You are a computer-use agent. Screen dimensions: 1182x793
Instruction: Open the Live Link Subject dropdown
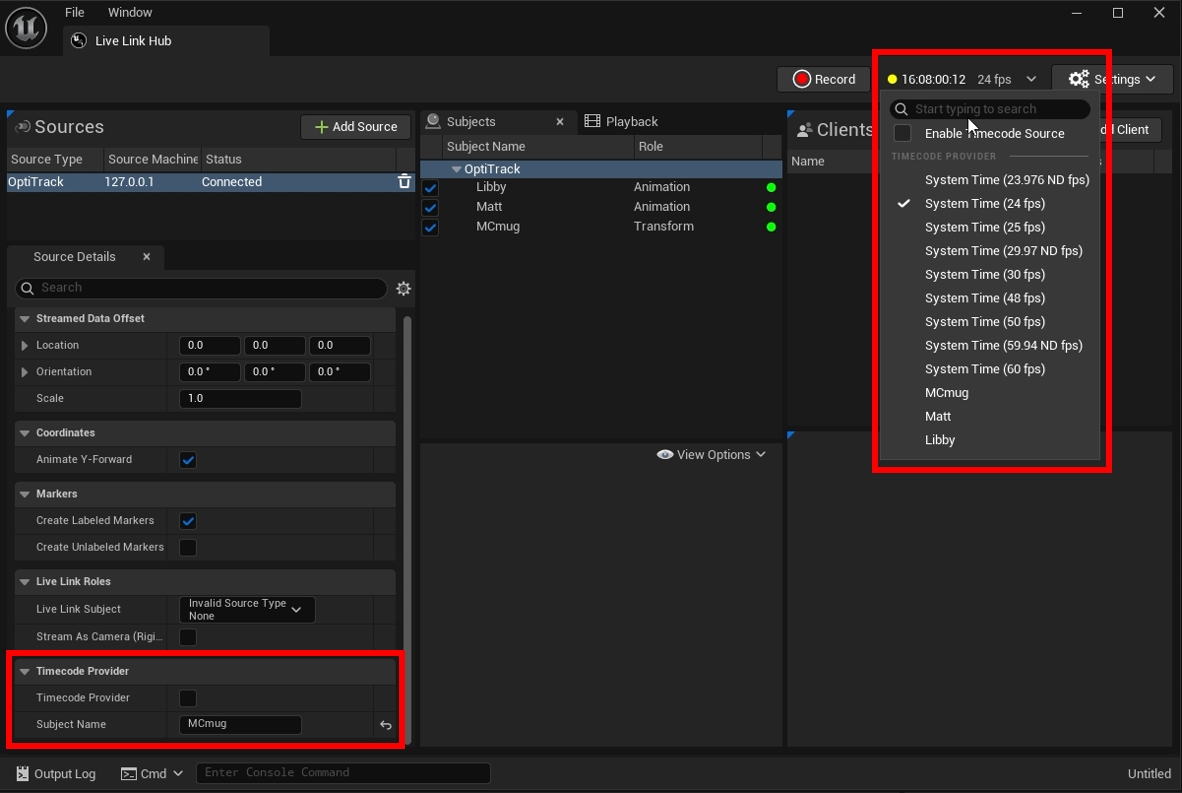246,609
